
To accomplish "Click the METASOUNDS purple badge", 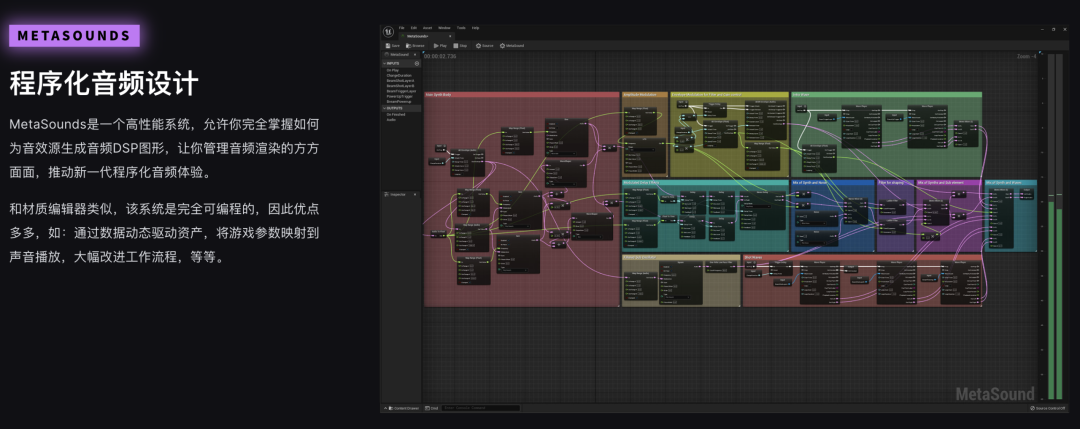I will click(74, 36).
